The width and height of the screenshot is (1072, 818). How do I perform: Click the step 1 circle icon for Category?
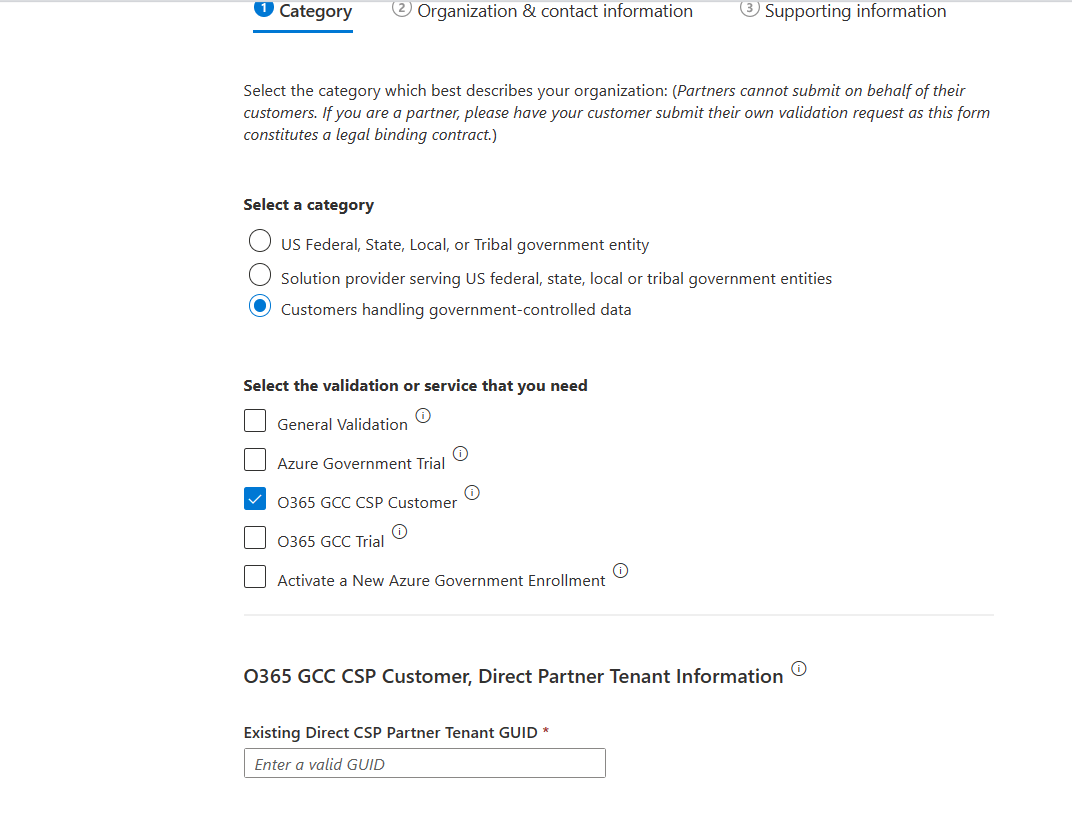coord(262,9)
